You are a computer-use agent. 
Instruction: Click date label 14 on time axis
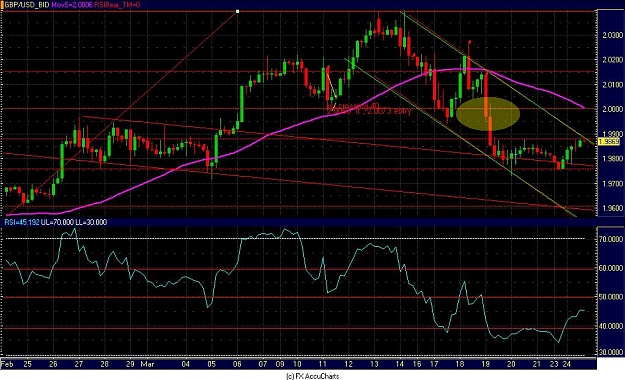click(x=400, y=364)
